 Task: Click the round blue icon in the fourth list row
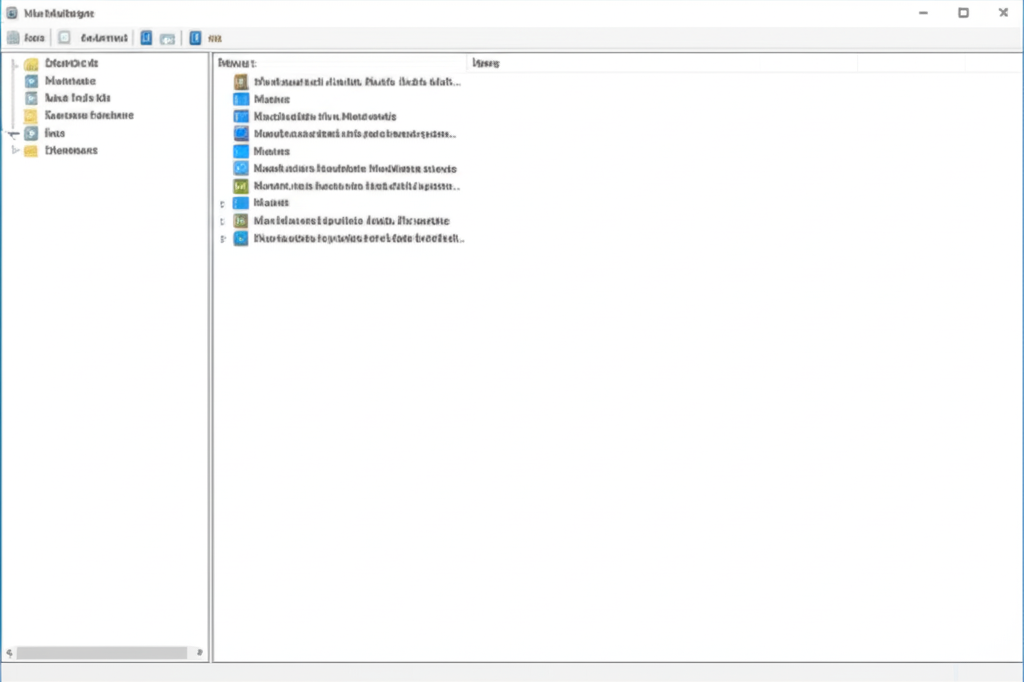[241, 133]
